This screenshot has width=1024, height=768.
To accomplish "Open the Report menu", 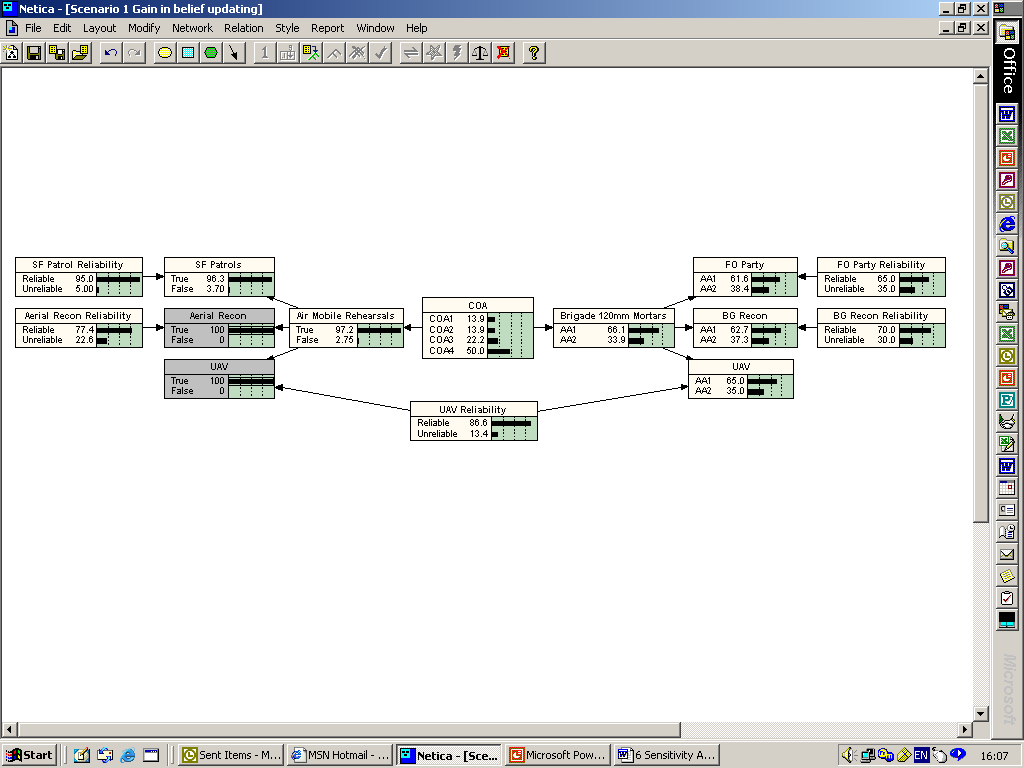I will 327,28.
